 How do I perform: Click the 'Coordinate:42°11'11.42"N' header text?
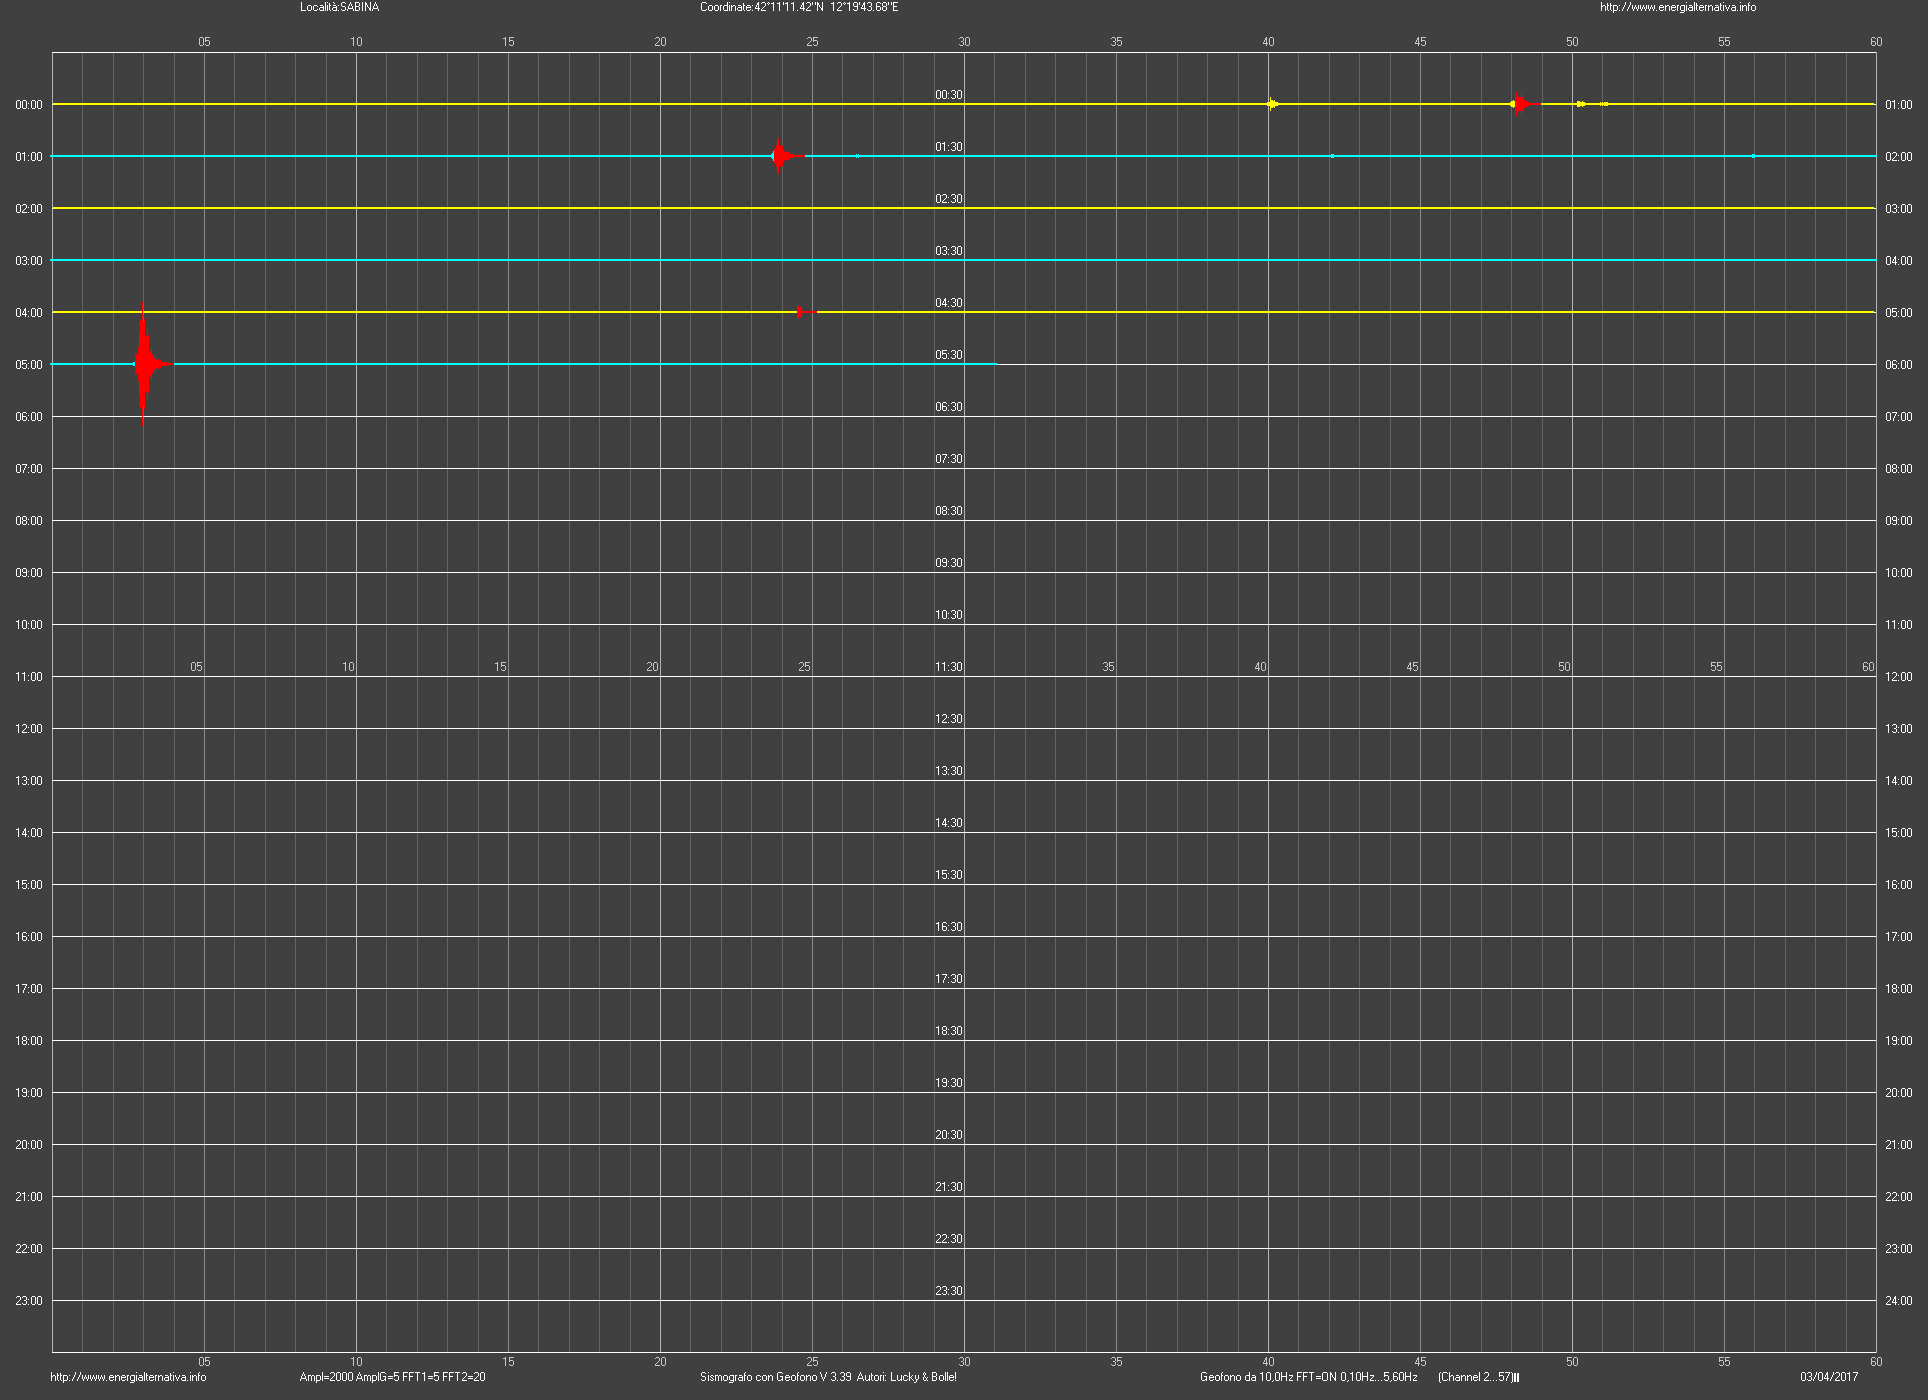[x=762, y=7]
